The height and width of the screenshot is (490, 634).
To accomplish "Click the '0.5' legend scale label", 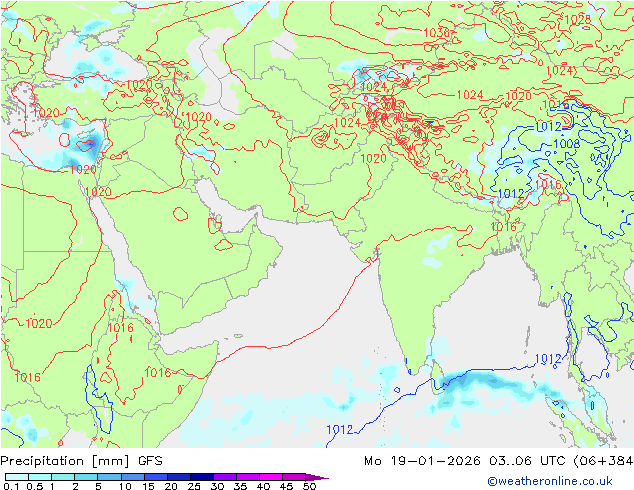I will 34,486.
